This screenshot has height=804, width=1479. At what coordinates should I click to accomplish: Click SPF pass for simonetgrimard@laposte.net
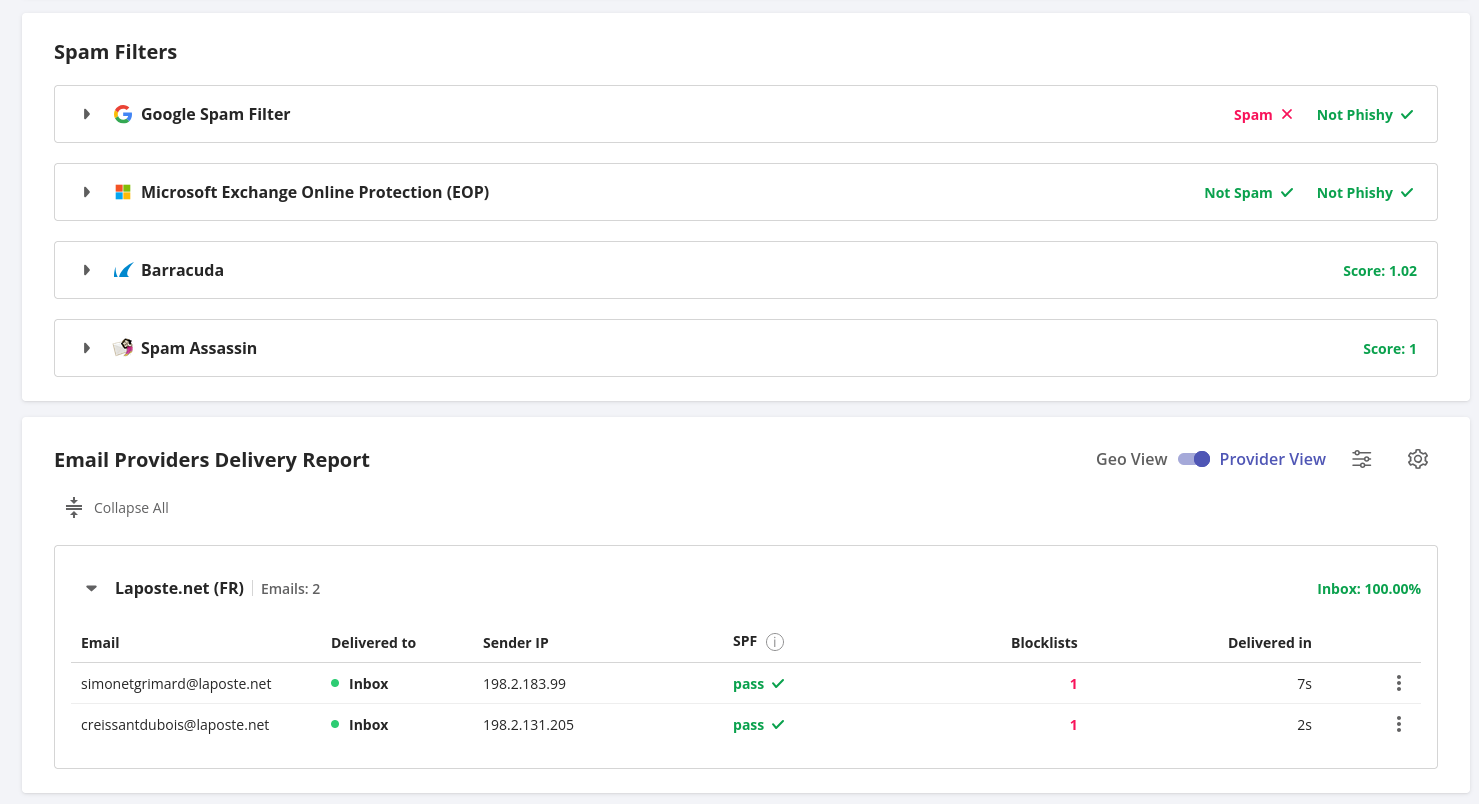tap(759, 684)
